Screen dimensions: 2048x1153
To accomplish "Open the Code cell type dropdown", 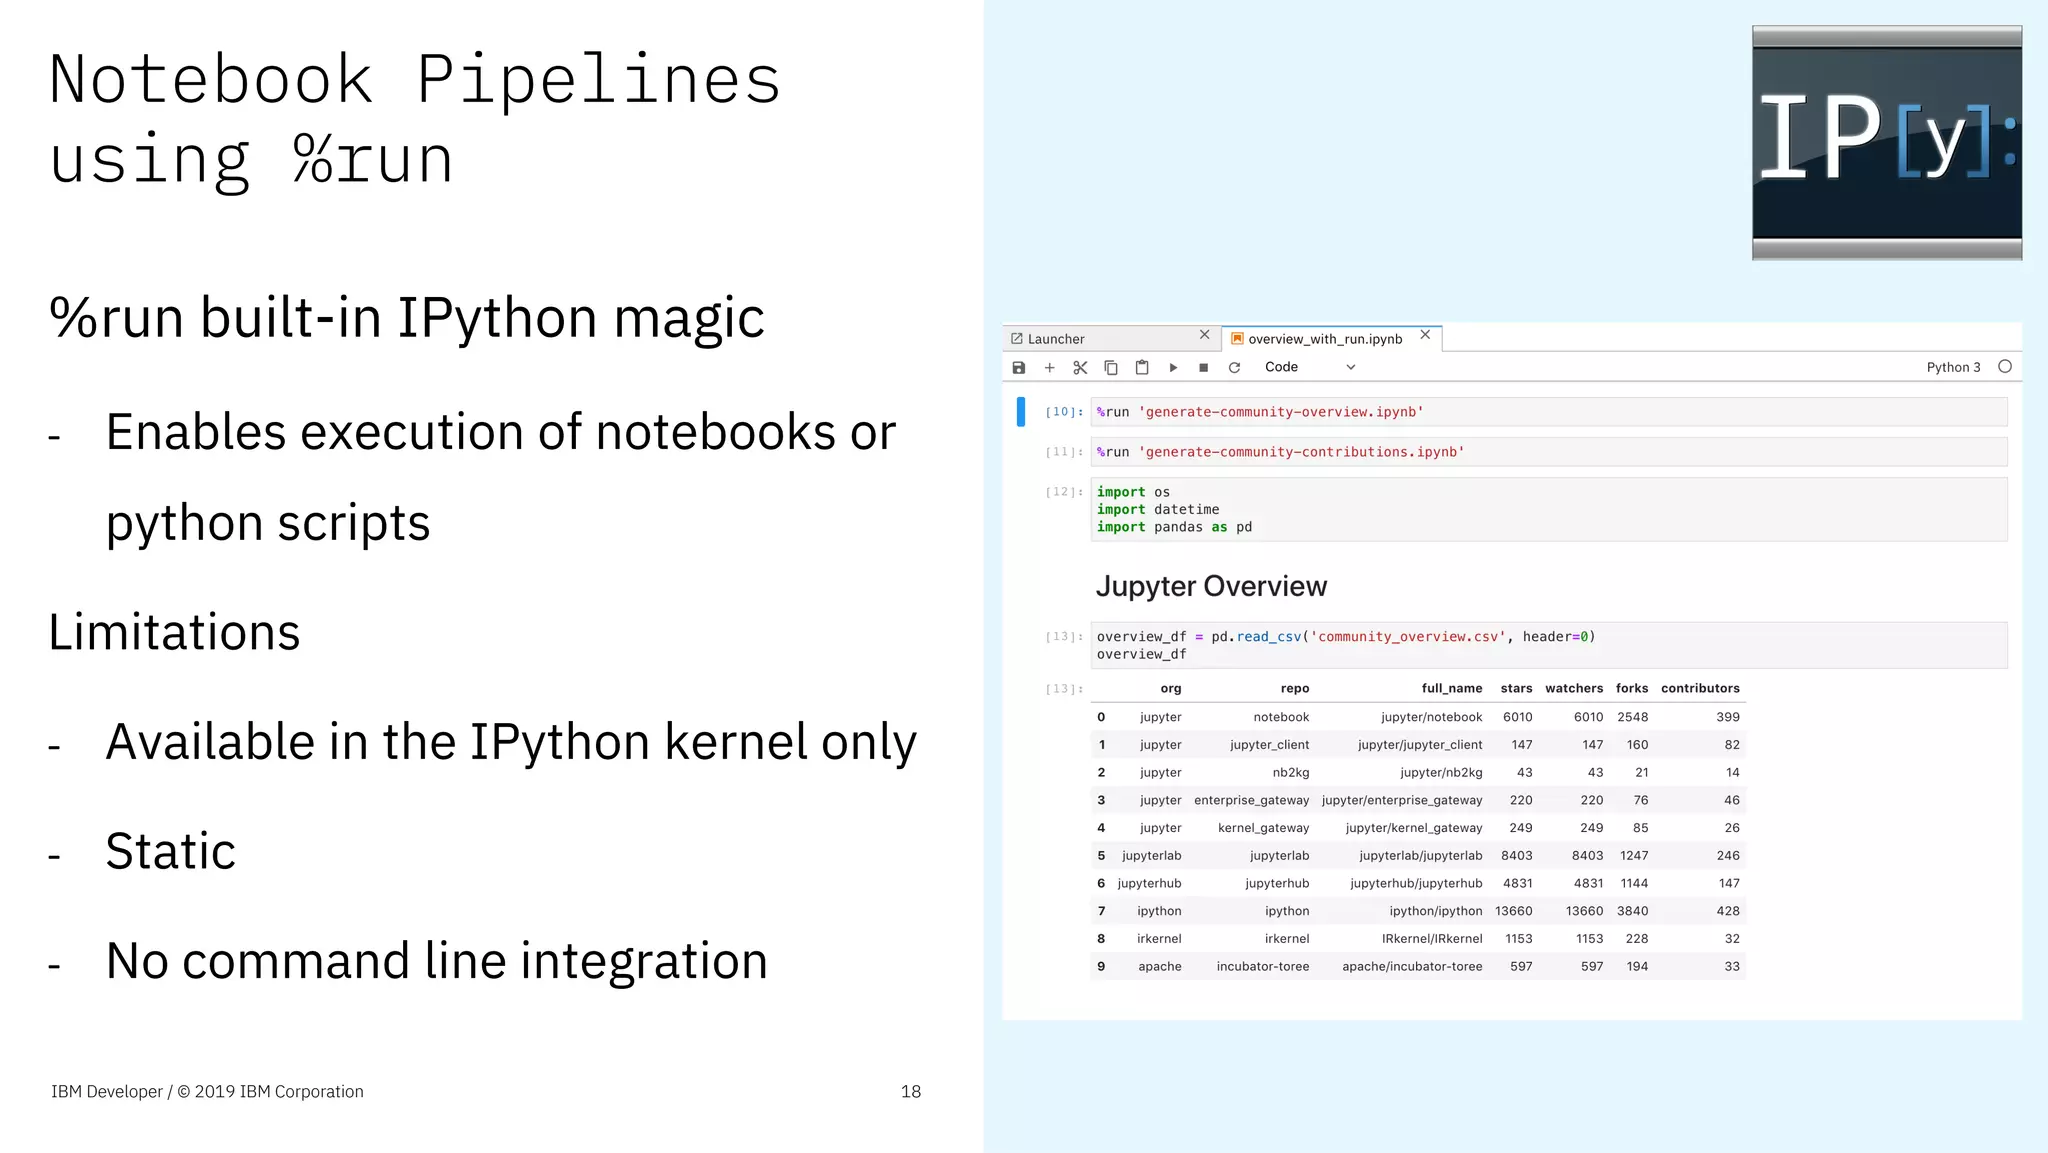I will coord(1310,367).
